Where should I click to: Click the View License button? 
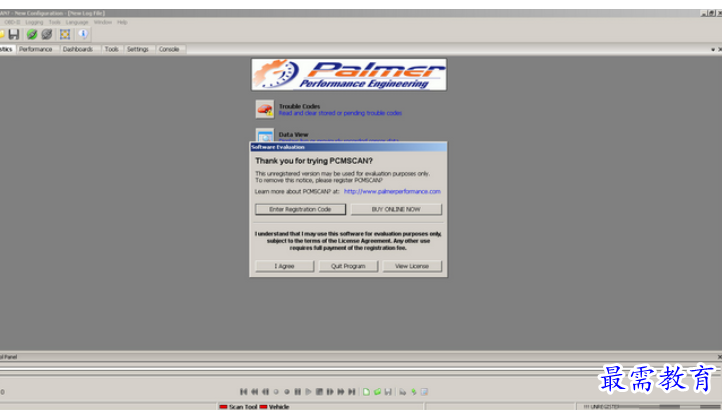point(412,266)
